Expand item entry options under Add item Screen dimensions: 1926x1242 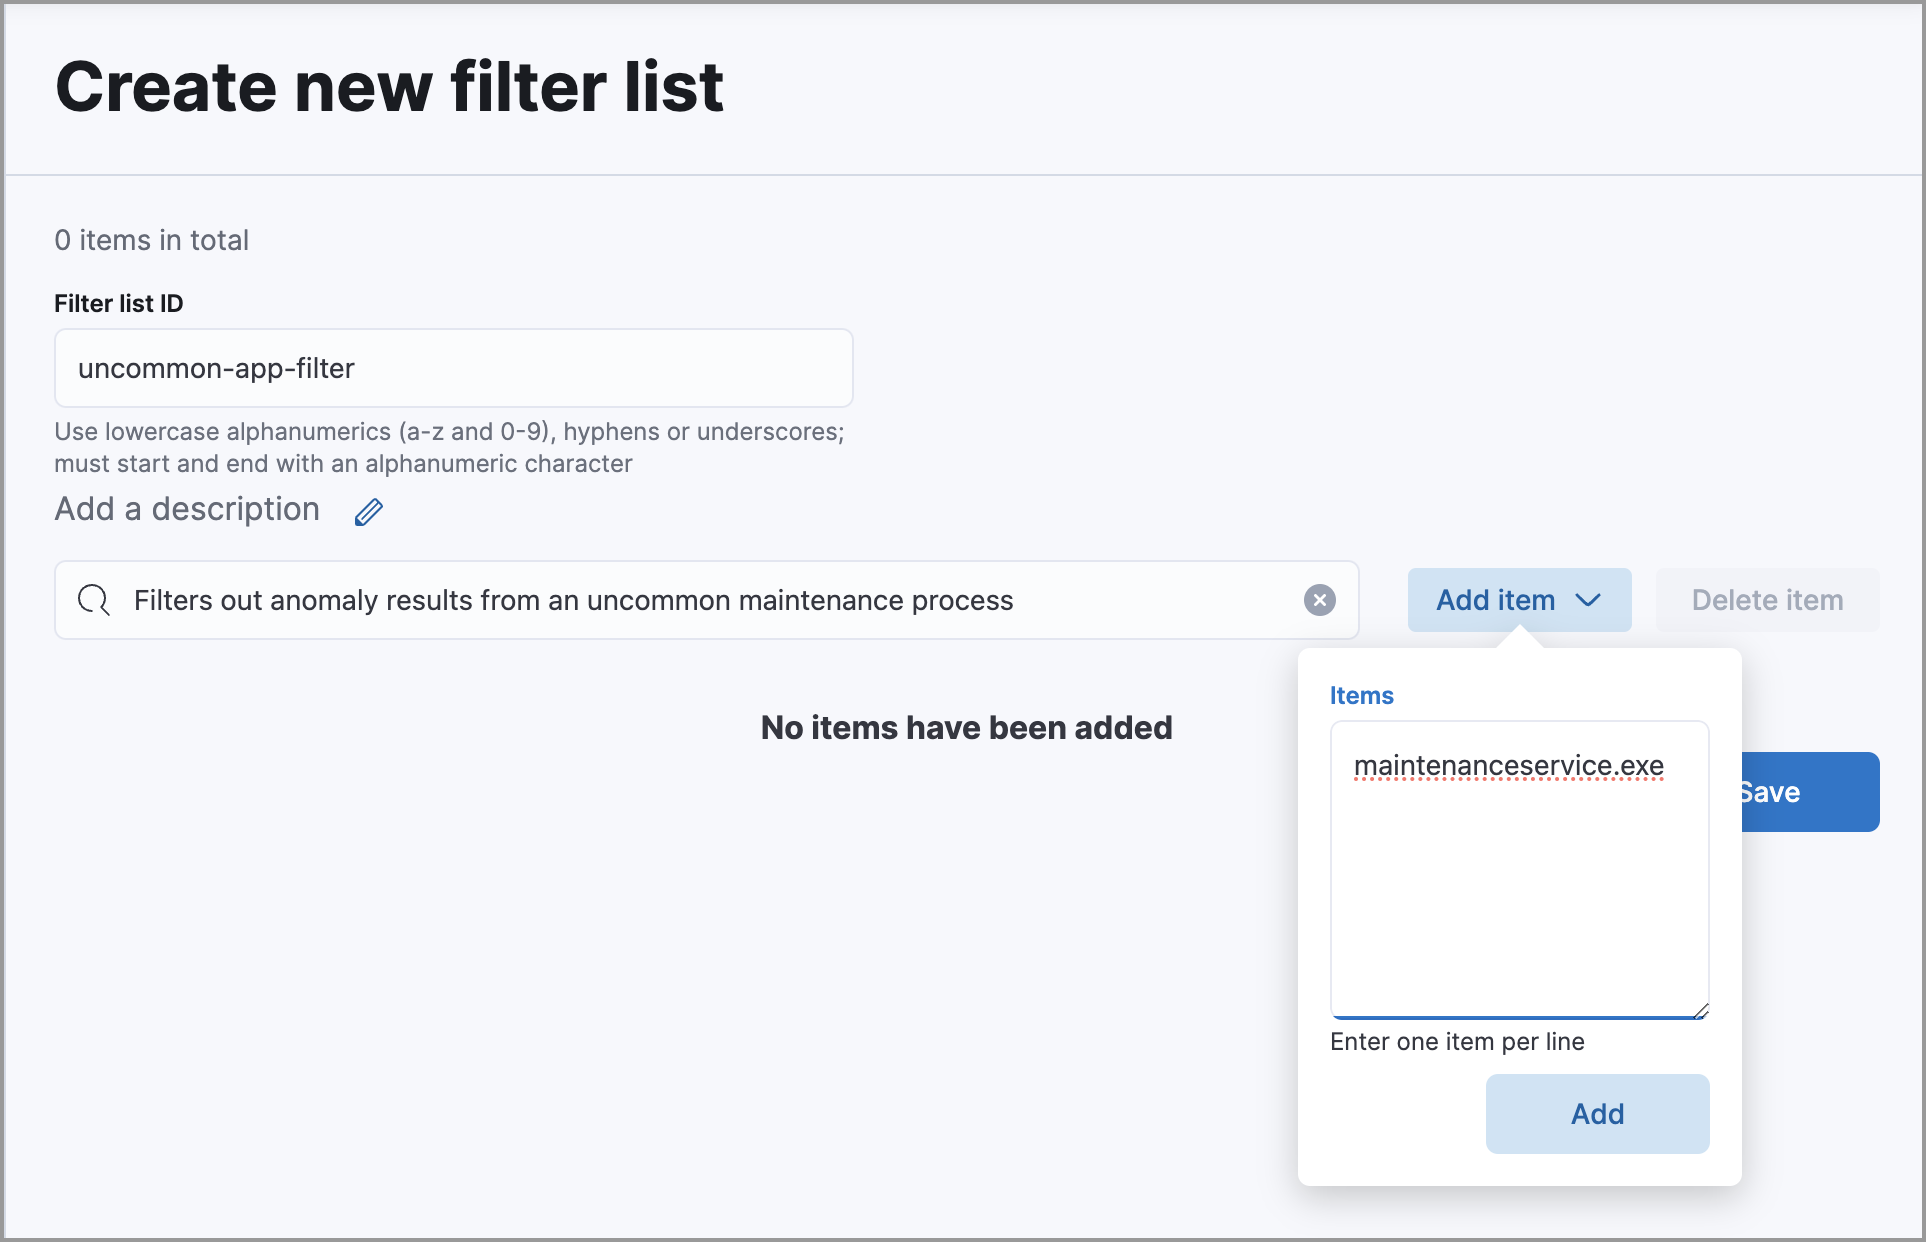pos(1518,600)
